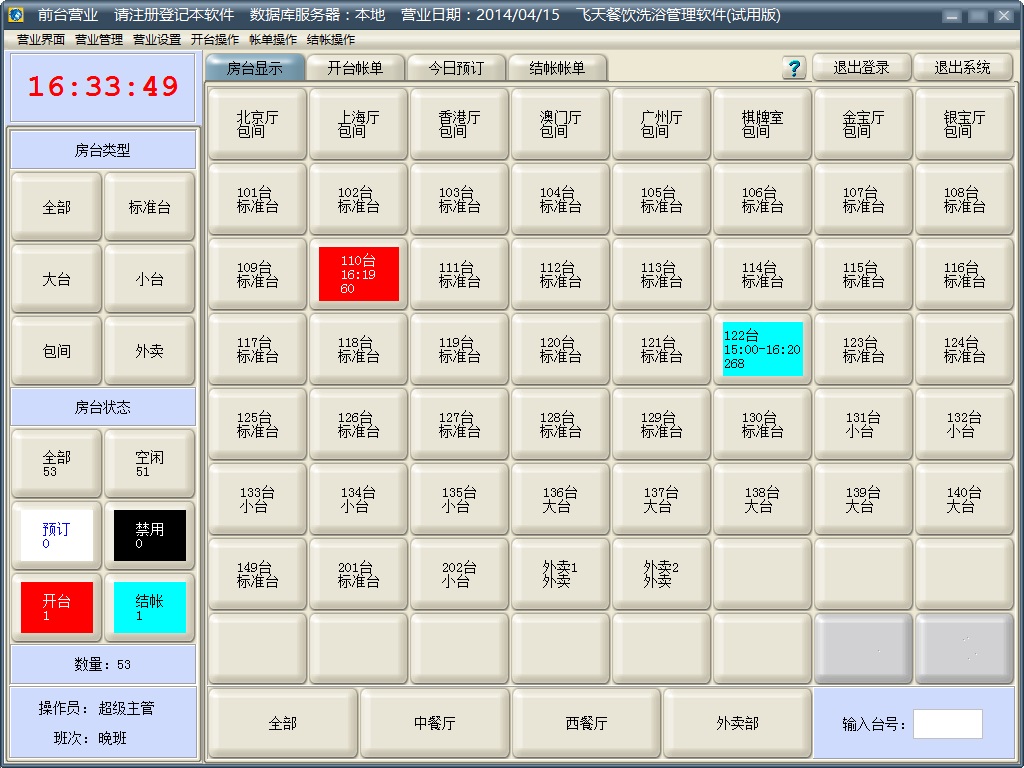Screen dimensions: 1024x768
Task: Show tables in the 中餐厅 area
Action: (x=435, y=723)
